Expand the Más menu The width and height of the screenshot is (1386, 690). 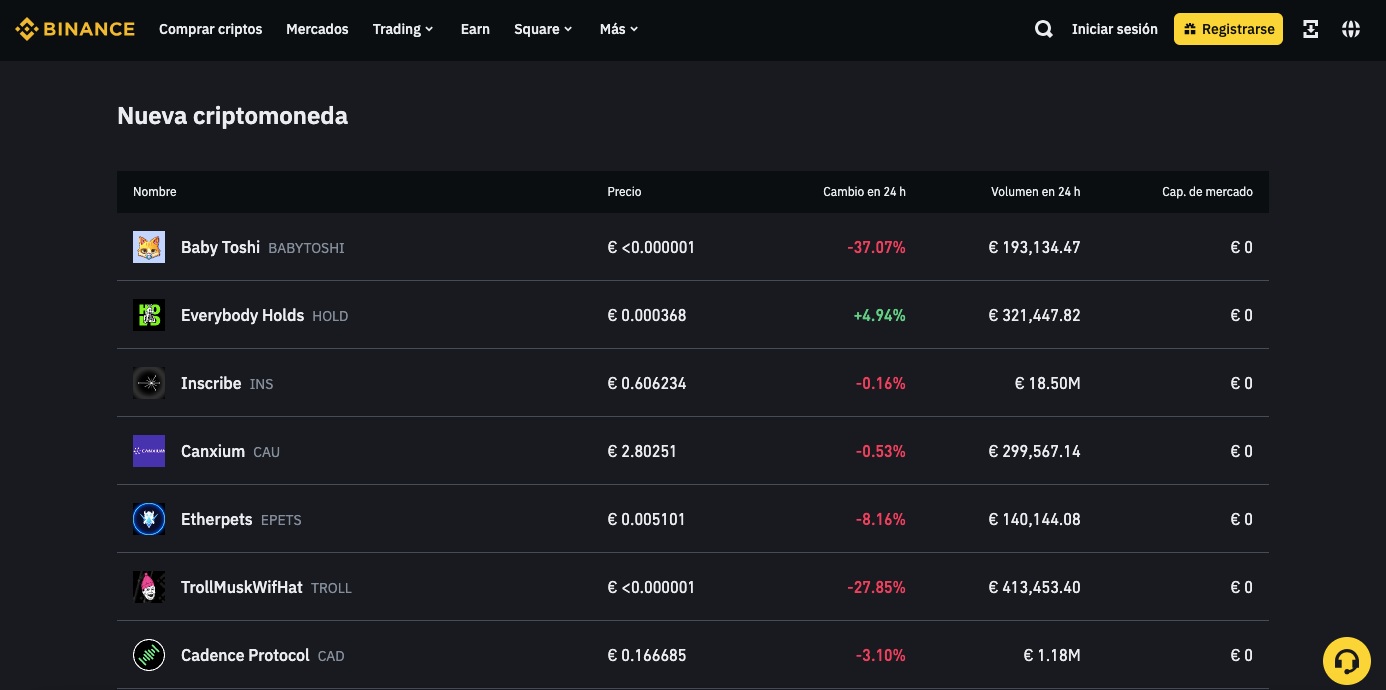click(619, 29)
